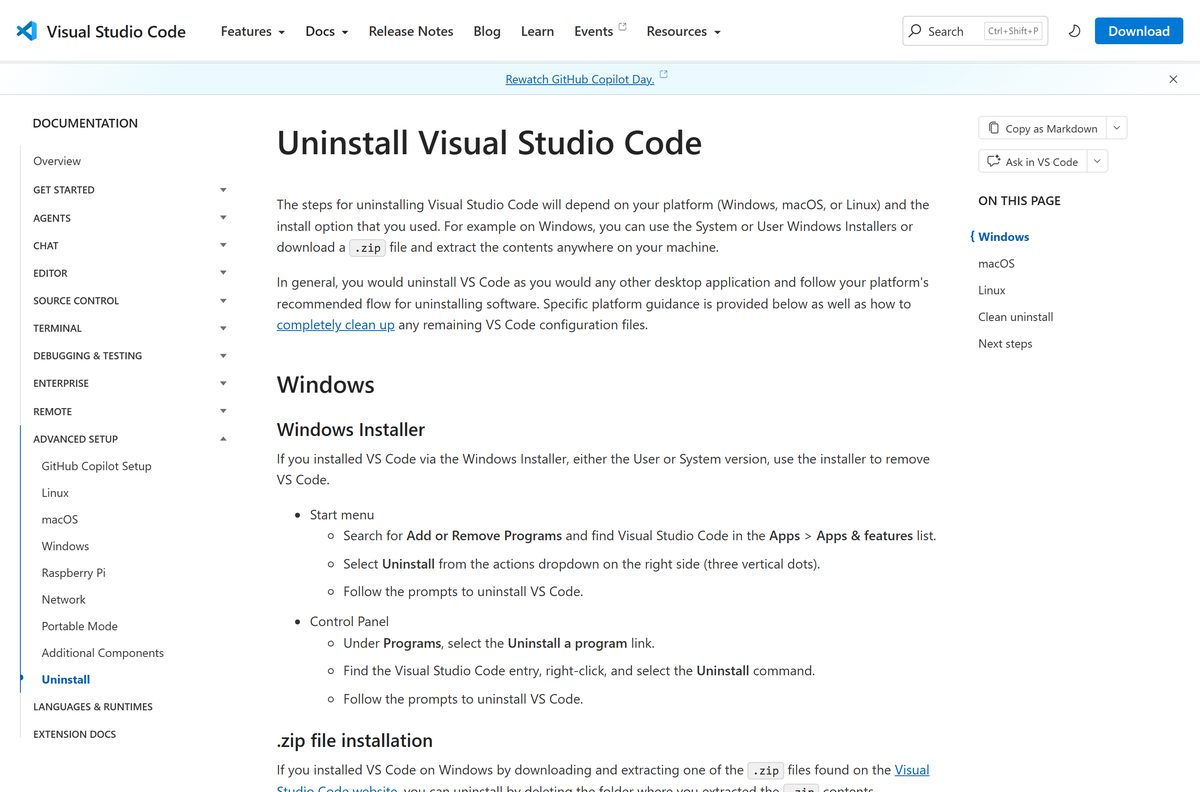
Task: Open the Overview docs page
Action: [x=57, y=161]
